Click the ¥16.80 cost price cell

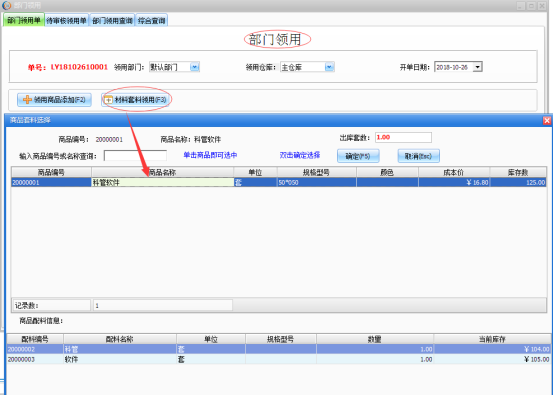pyautogui.click(x=454, y=182)
